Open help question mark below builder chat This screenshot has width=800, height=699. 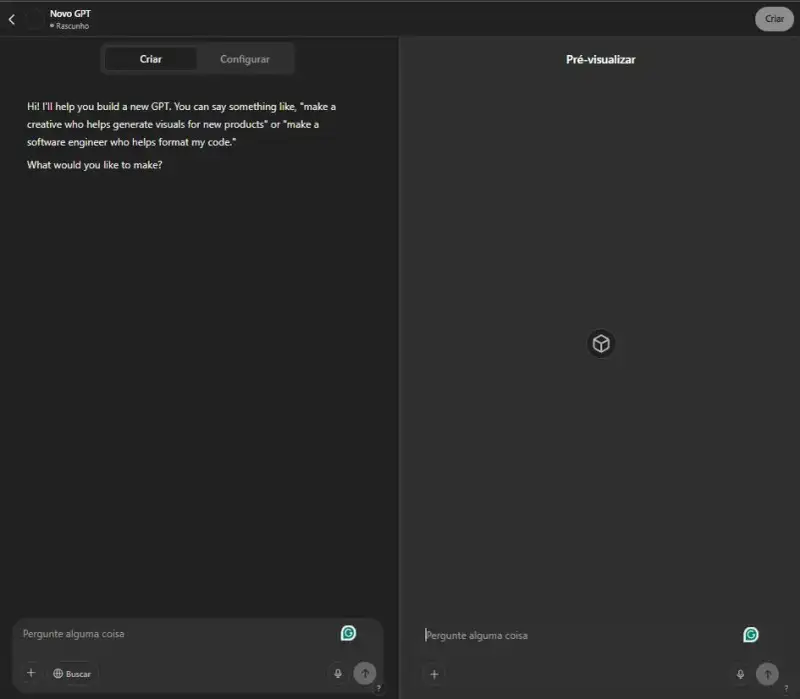(x=379, y=688)
